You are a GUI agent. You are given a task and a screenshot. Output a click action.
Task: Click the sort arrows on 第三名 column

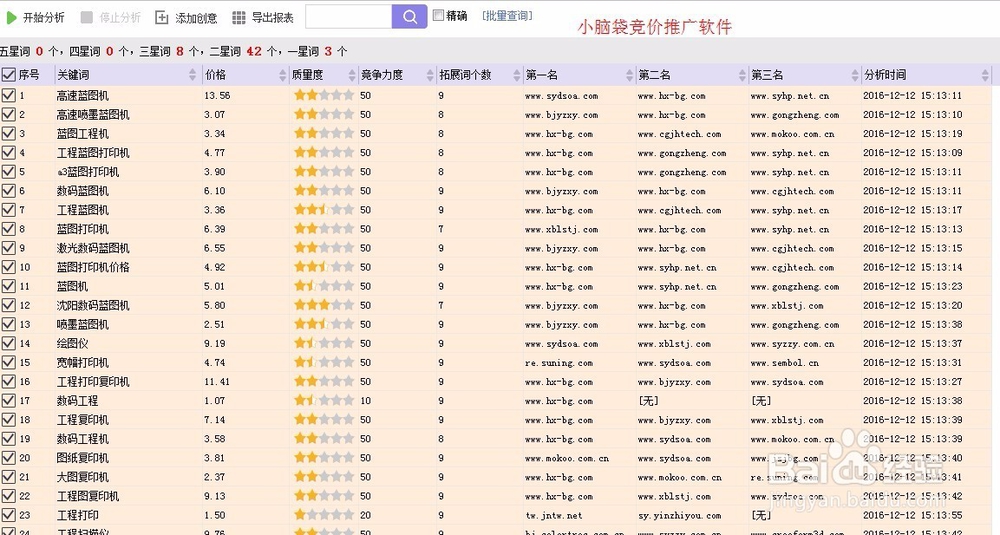[x=855, y=75]
